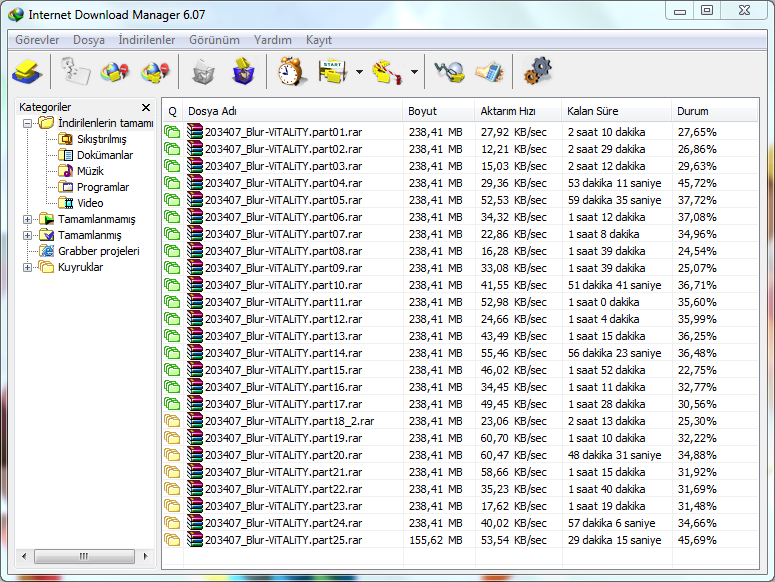775x582 pixels.
Task: Sort by the Dosya Adı column header
Action: (x=293, y=111)
